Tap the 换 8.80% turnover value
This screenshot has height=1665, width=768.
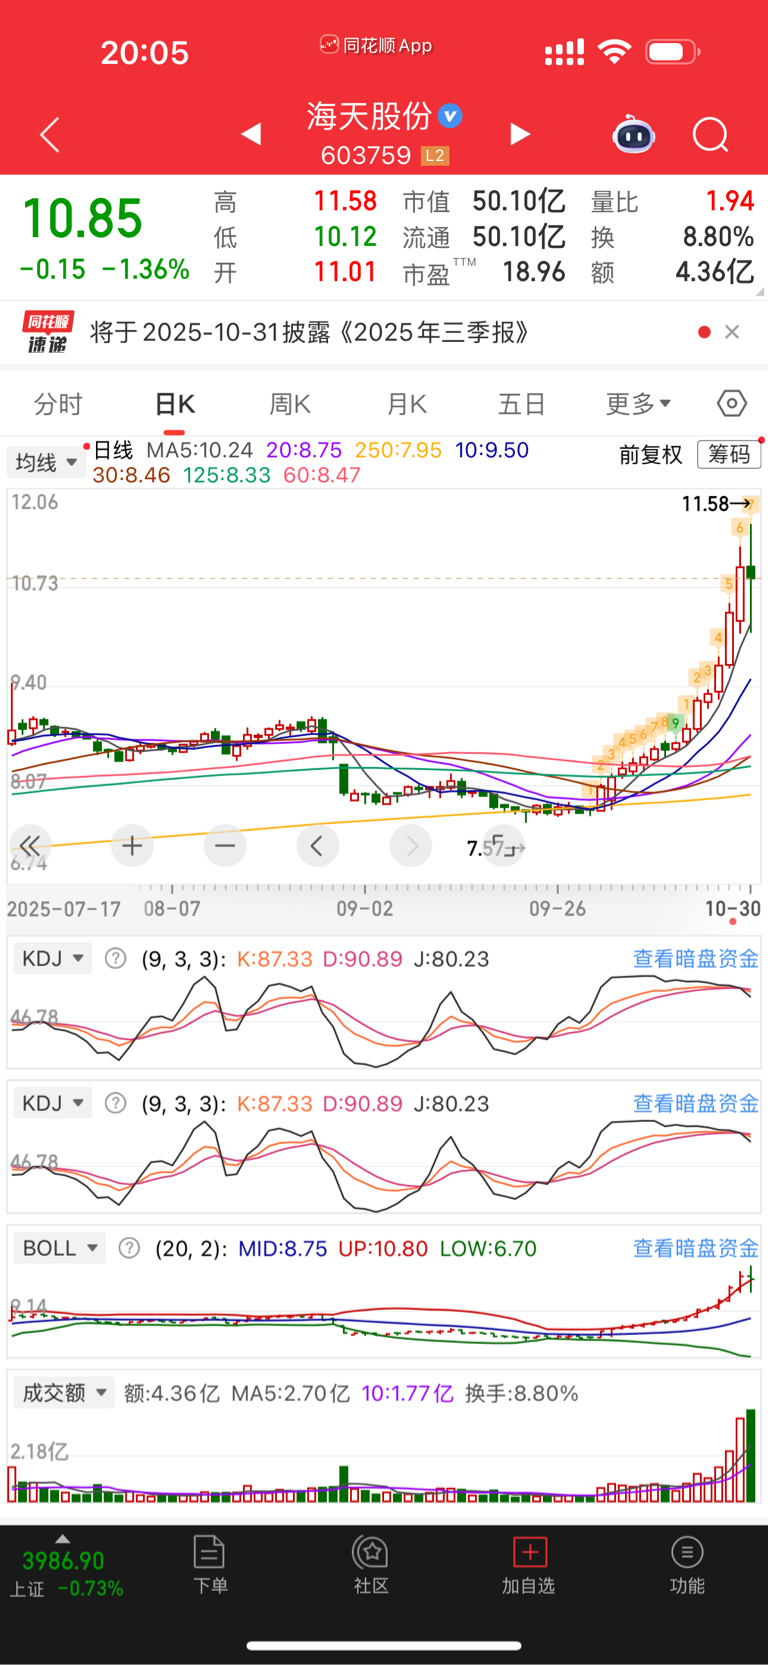[718, 237]
